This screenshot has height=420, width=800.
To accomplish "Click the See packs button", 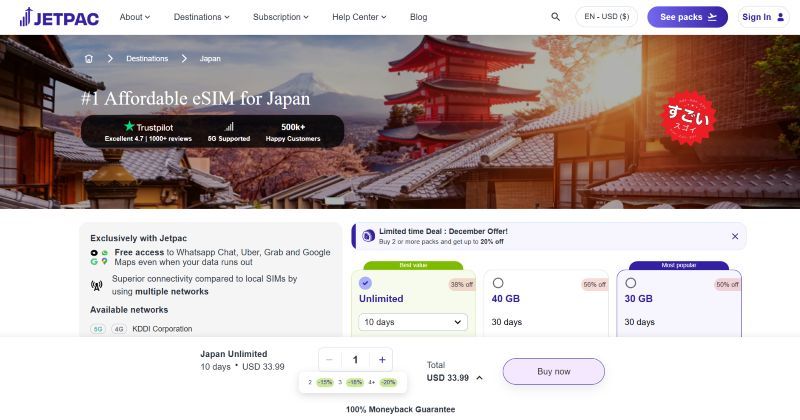I will 687,17.
